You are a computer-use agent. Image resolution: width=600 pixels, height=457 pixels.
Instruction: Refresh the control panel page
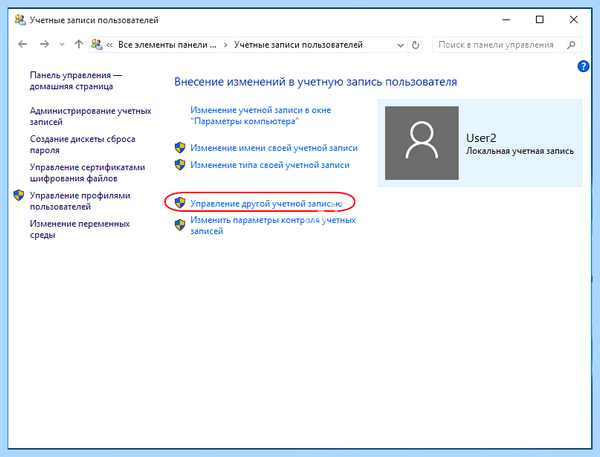coord(415,45)
